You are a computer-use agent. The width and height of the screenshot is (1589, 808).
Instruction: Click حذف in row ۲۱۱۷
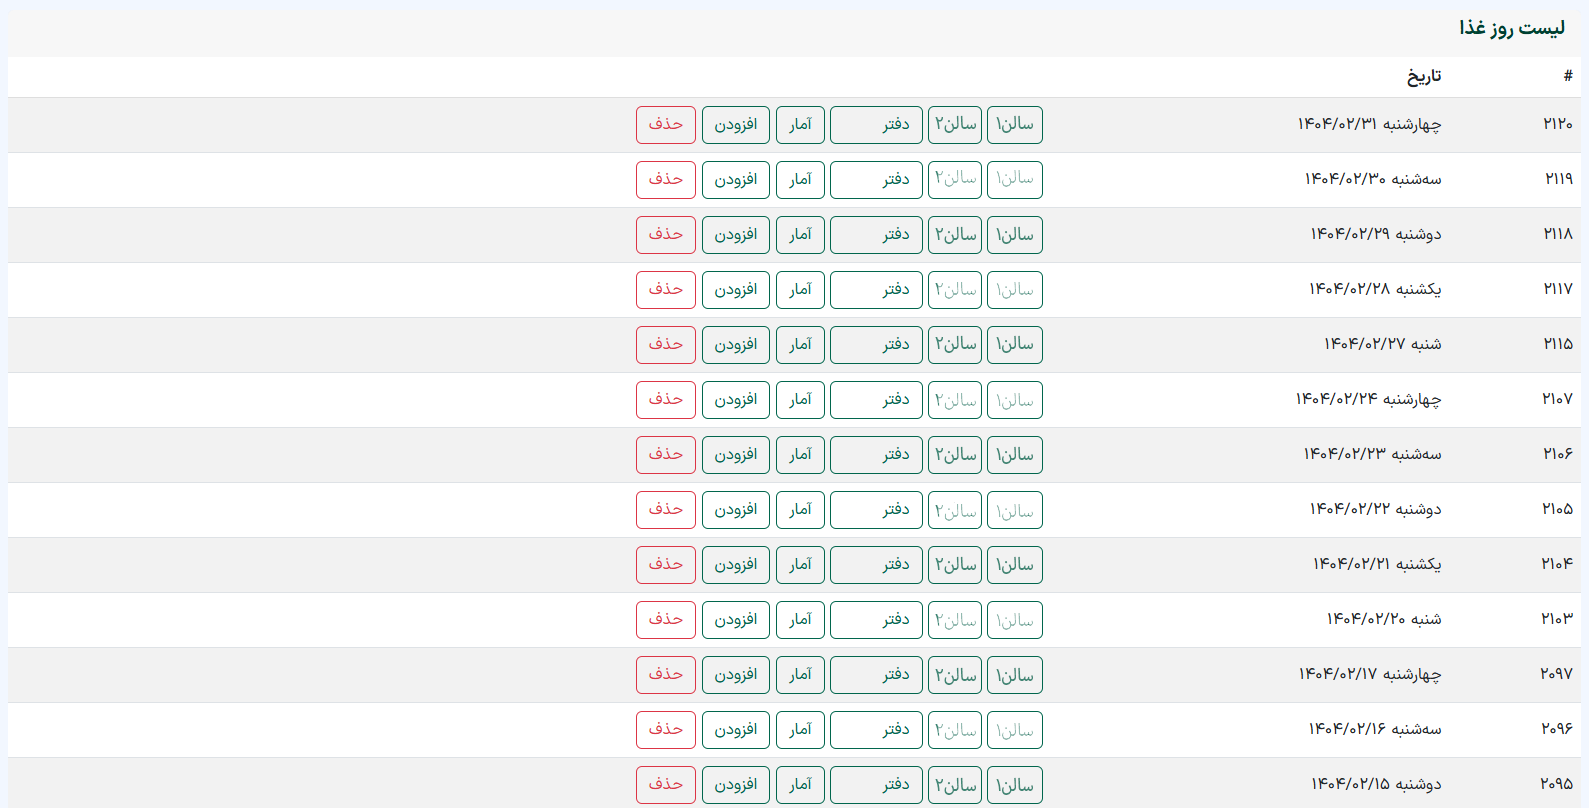pos(666,290)
